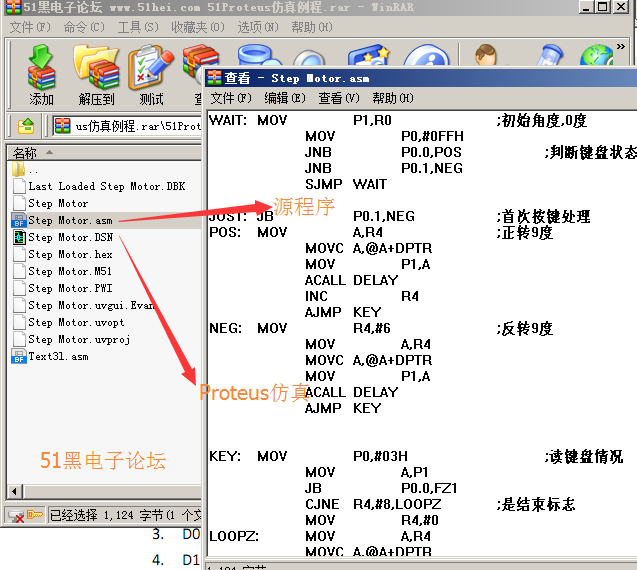Screen dimensions: 637x570
Task: Click 'CJNE R4,#8,LOOPZ' code line
Action: tap(373, 504)
